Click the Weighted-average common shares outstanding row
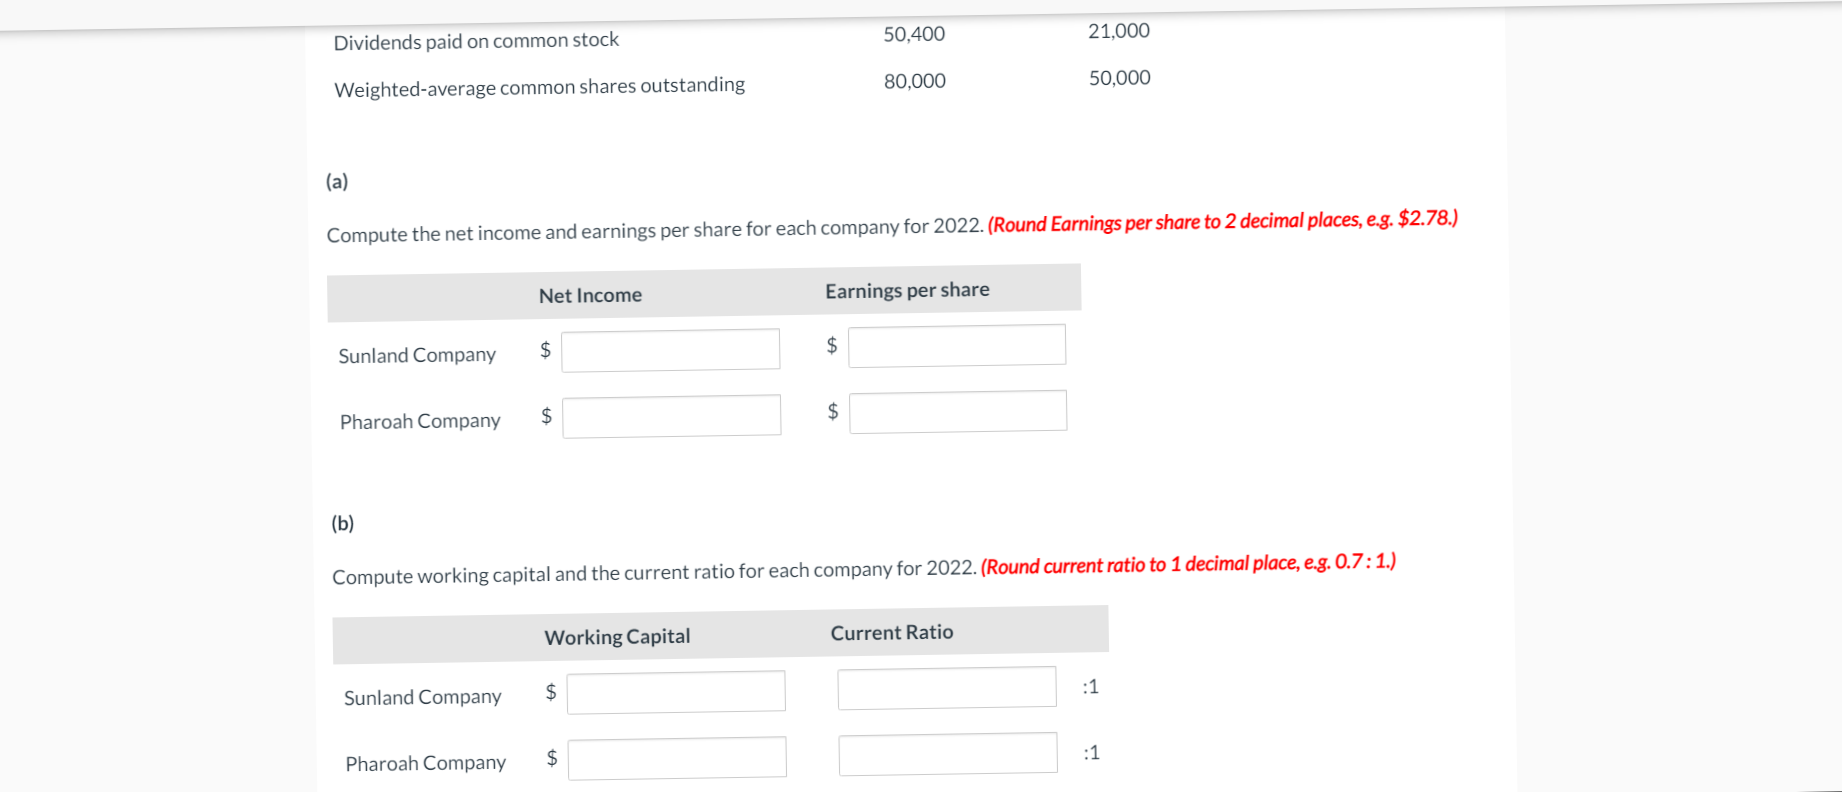Screen dimensions: 1842x792 point(539,86)
